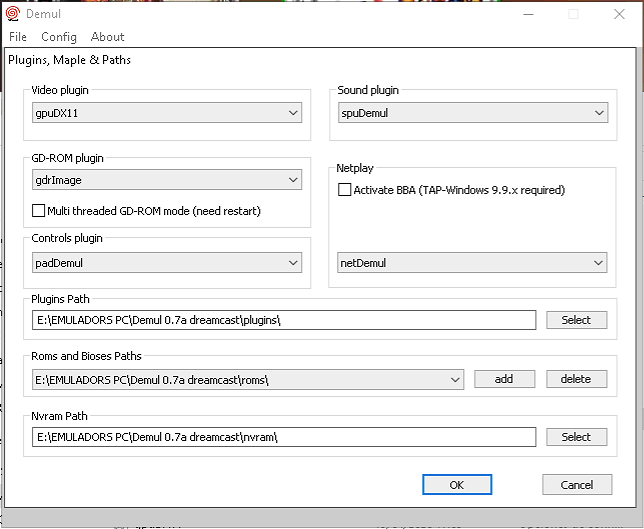Click the 'Plugins, Maple & Paths' heading
Image resolution: width=644 pixels, height=529 pixels.
click(x=69, y=60)
